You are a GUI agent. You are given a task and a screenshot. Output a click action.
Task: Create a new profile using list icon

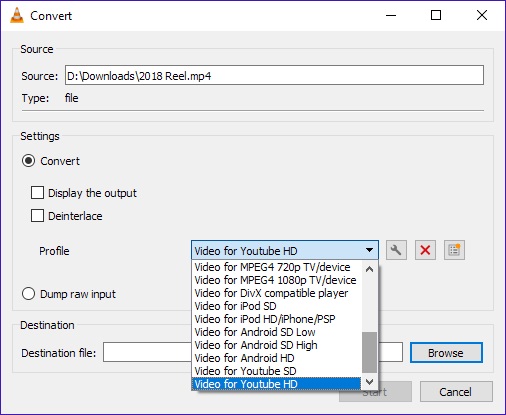454,250
